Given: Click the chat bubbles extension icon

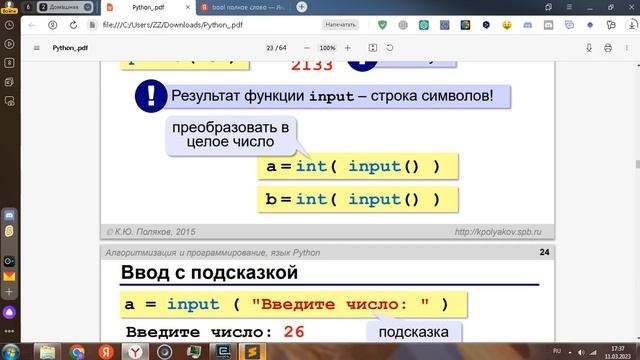Looking at the screenshot, I should pos(569,25).
